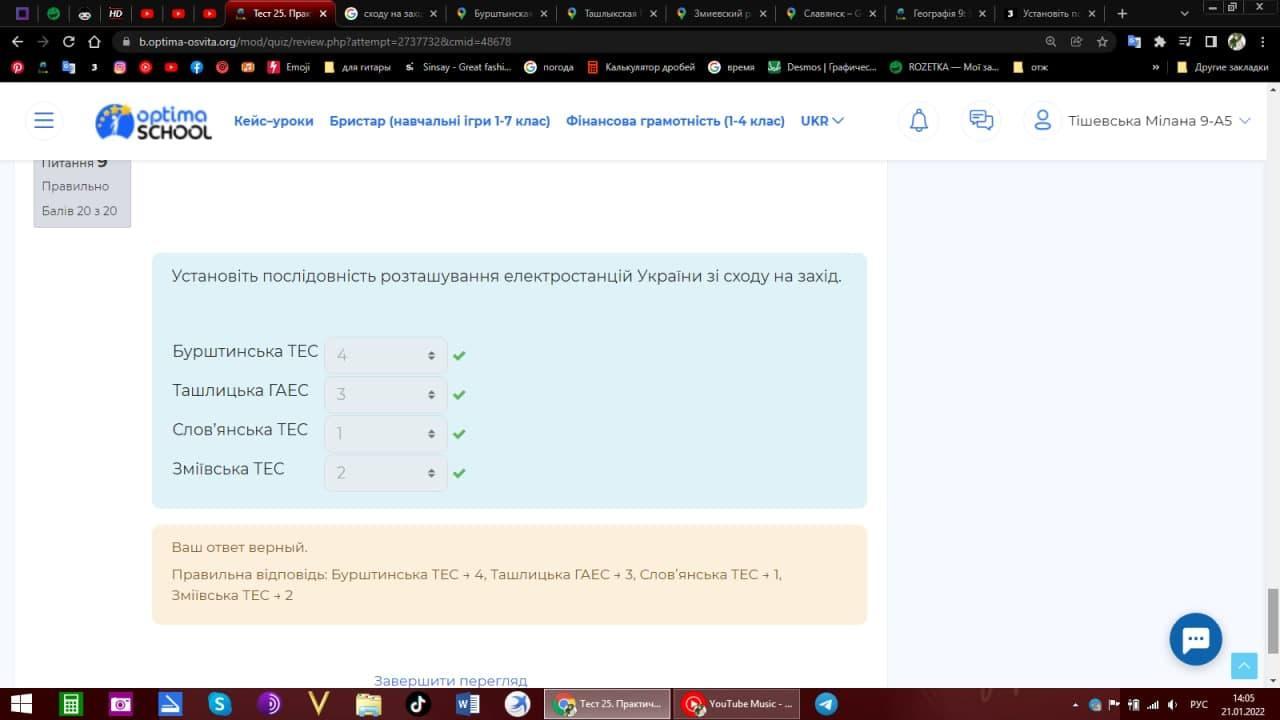Expand the UKR language selector
Image resolution: width=1280 pixels, height=720 pixels.
(x=822, y=121)
